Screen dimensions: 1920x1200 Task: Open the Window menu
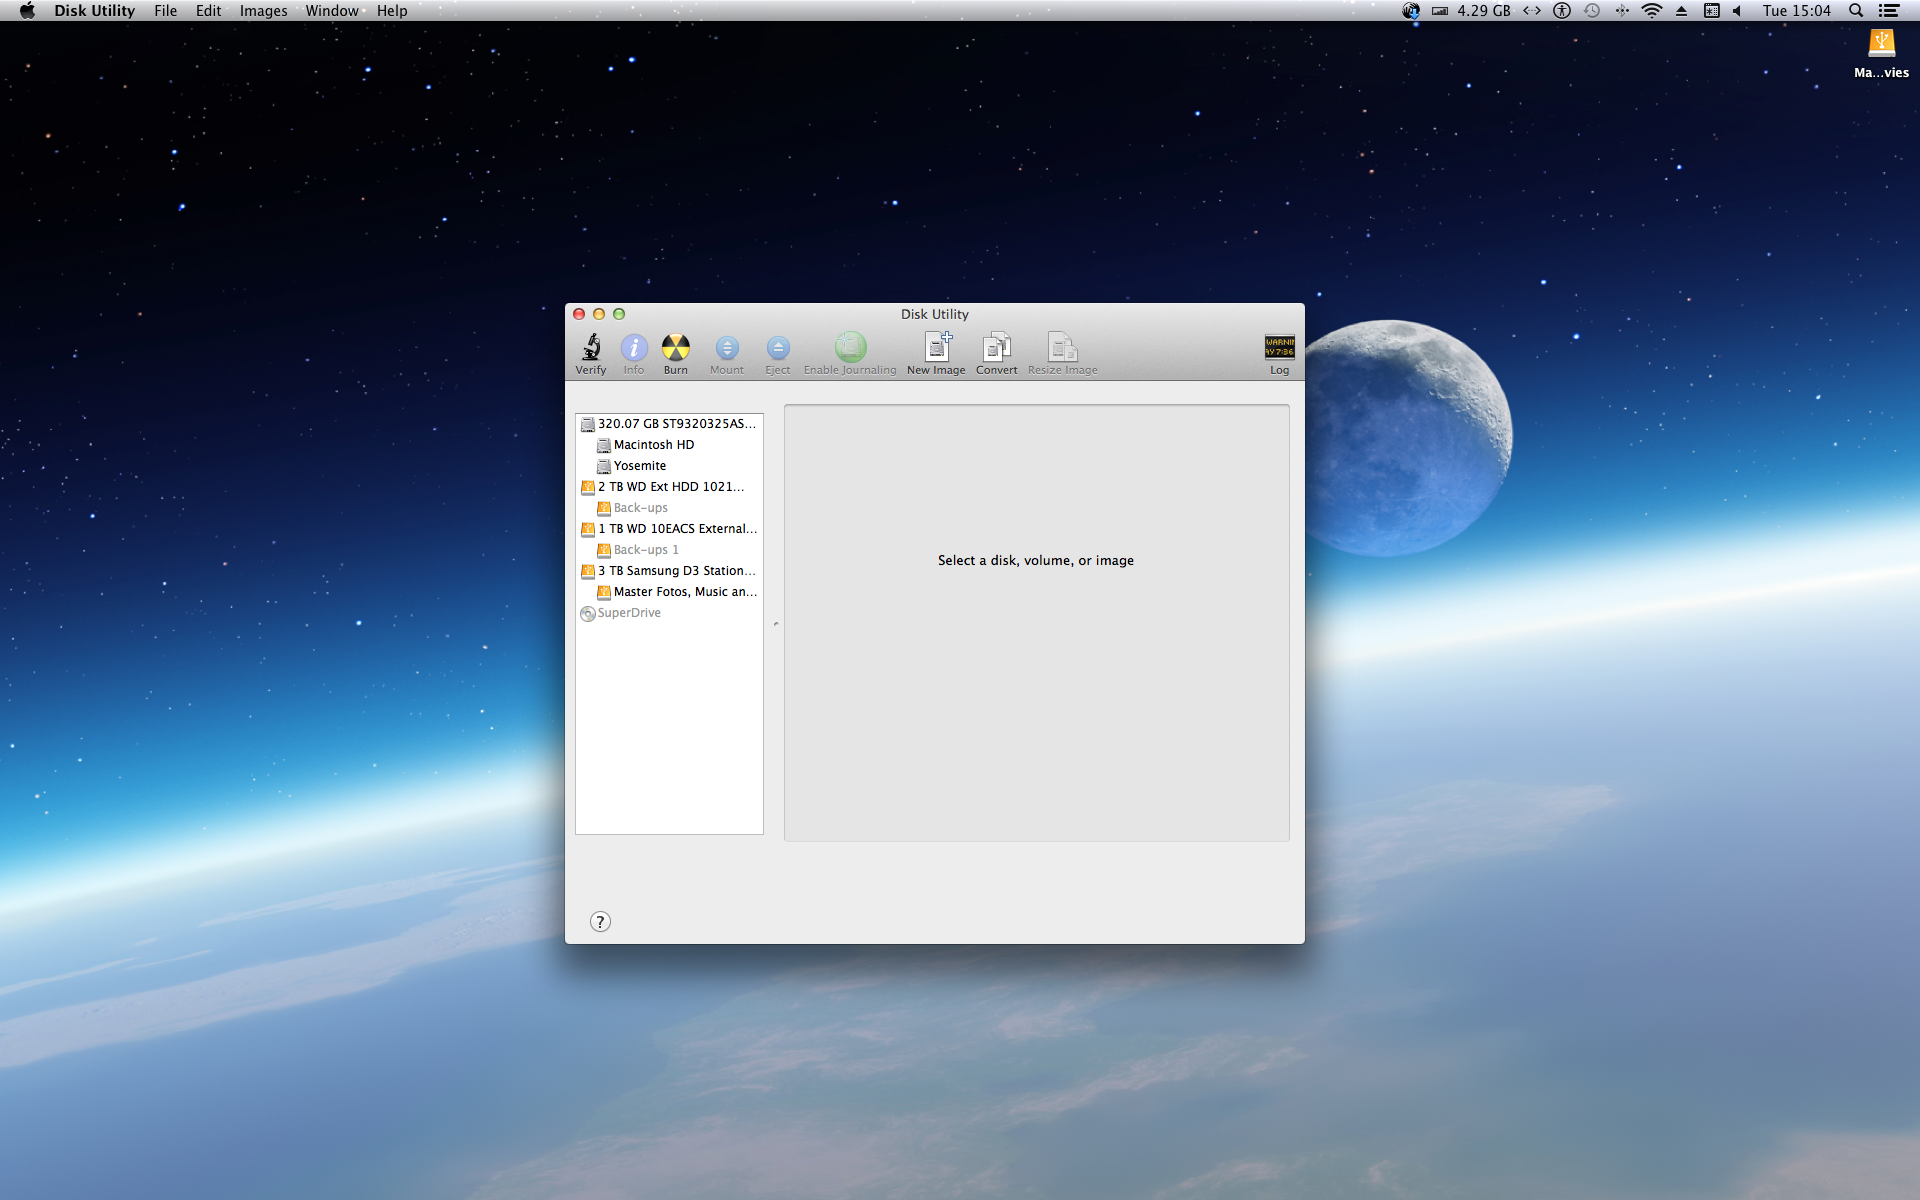point(332,11)
